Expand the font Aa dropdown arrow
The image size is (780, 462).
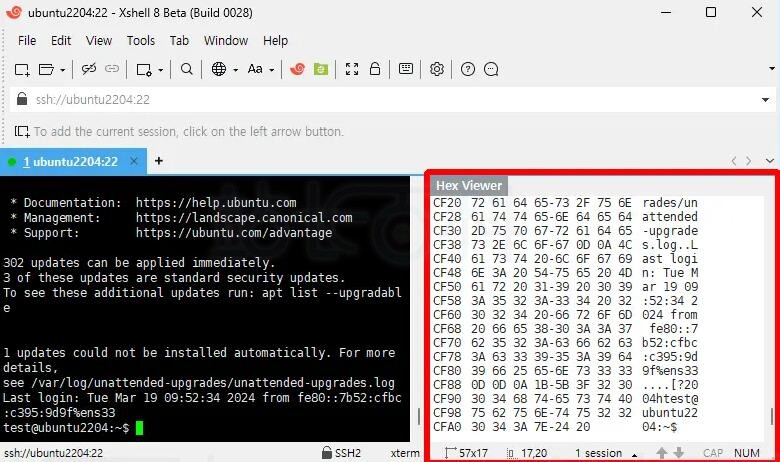(272, 70)
